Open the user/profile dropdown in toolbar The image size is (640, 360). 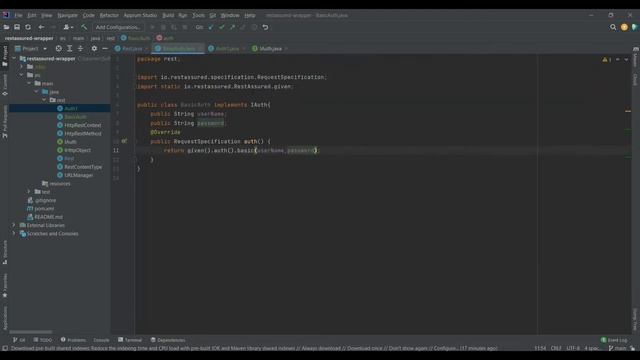pyautogui.click(x=68, y=27)
